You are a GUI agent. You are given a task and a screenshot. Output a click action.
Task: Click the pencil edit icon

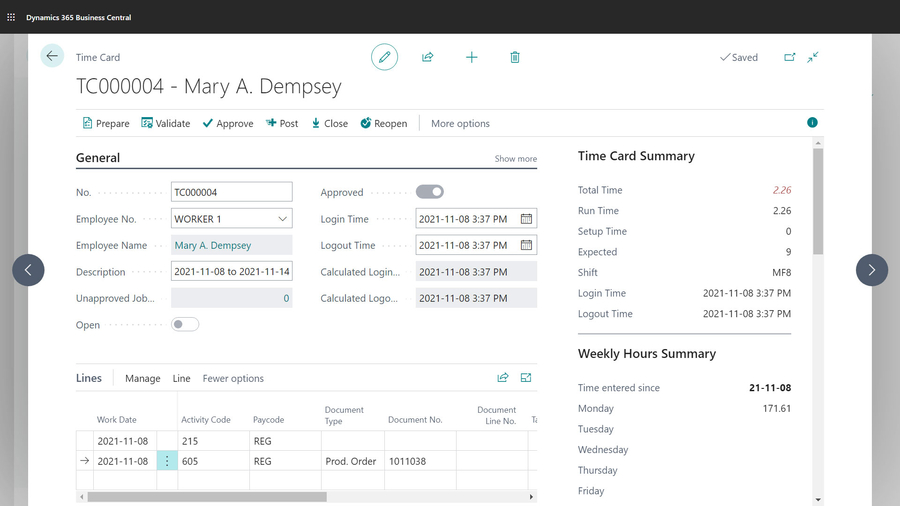384,57
